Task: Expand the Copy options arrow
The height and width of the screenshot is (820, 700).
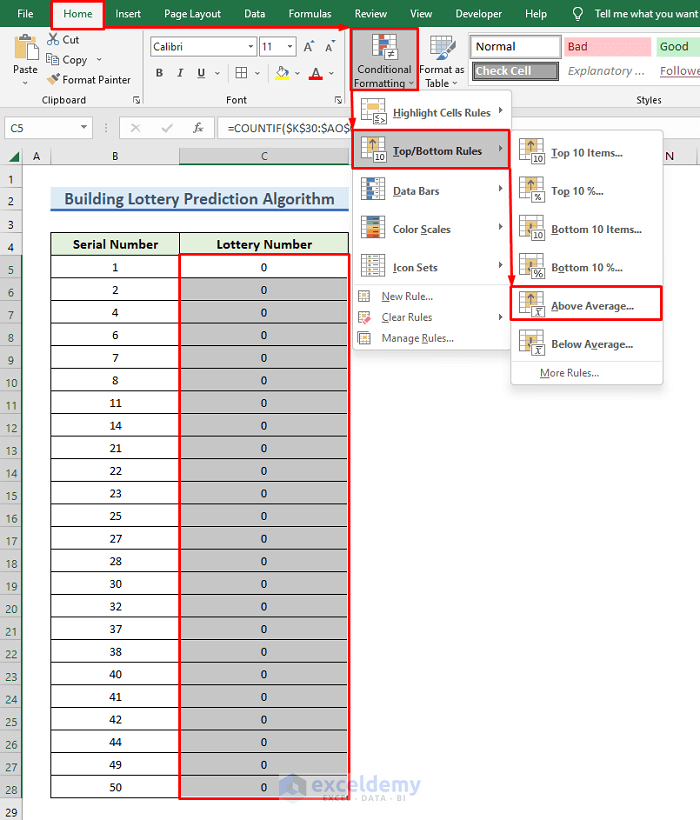Action: [x=99, y=60]
